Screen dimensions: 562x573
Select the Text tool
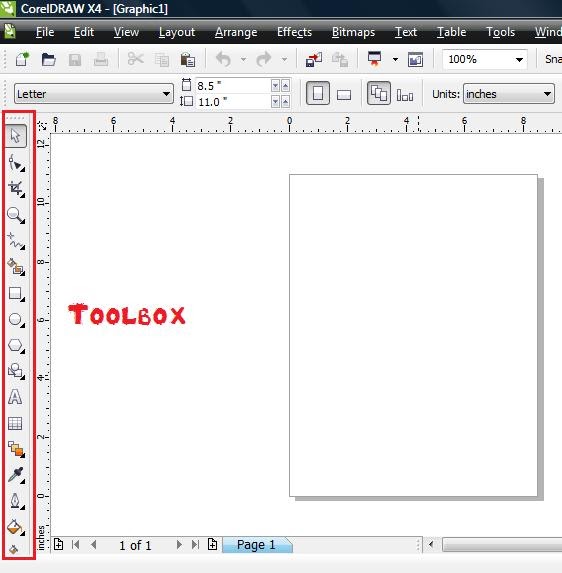click(15, 397)
